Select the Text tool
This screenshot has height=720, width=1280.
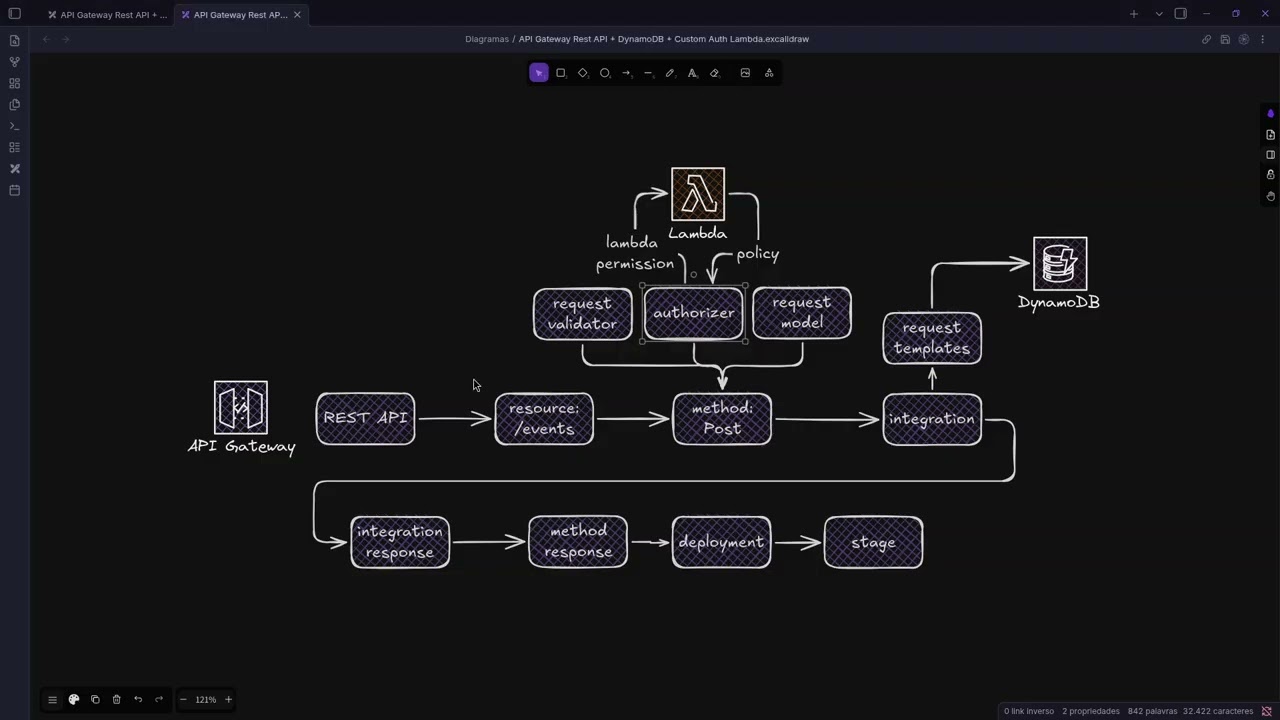(x=692, y=73)
